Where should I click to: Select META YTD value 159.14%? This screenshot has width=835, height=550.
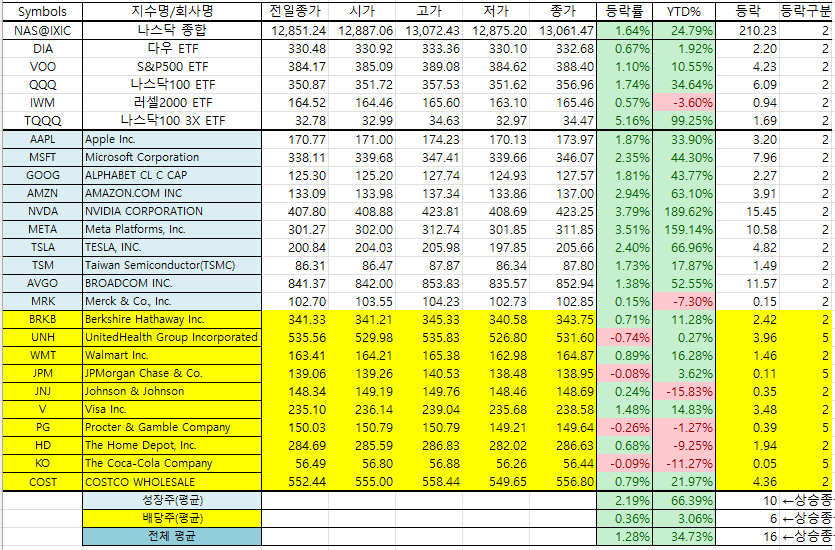pyautogui.click(x=684, y=229)
